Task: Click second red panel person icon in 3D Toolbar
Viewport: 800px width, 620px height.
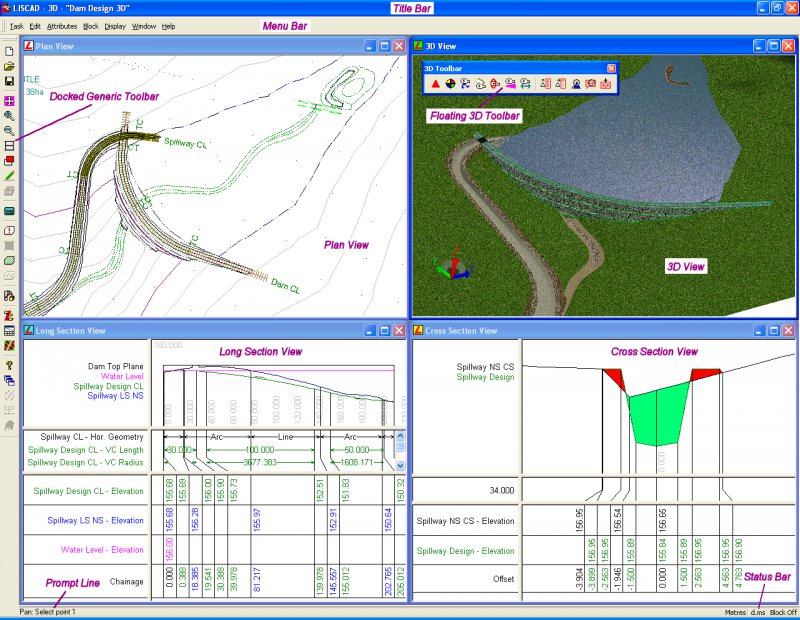Action: tap(561, 84)
